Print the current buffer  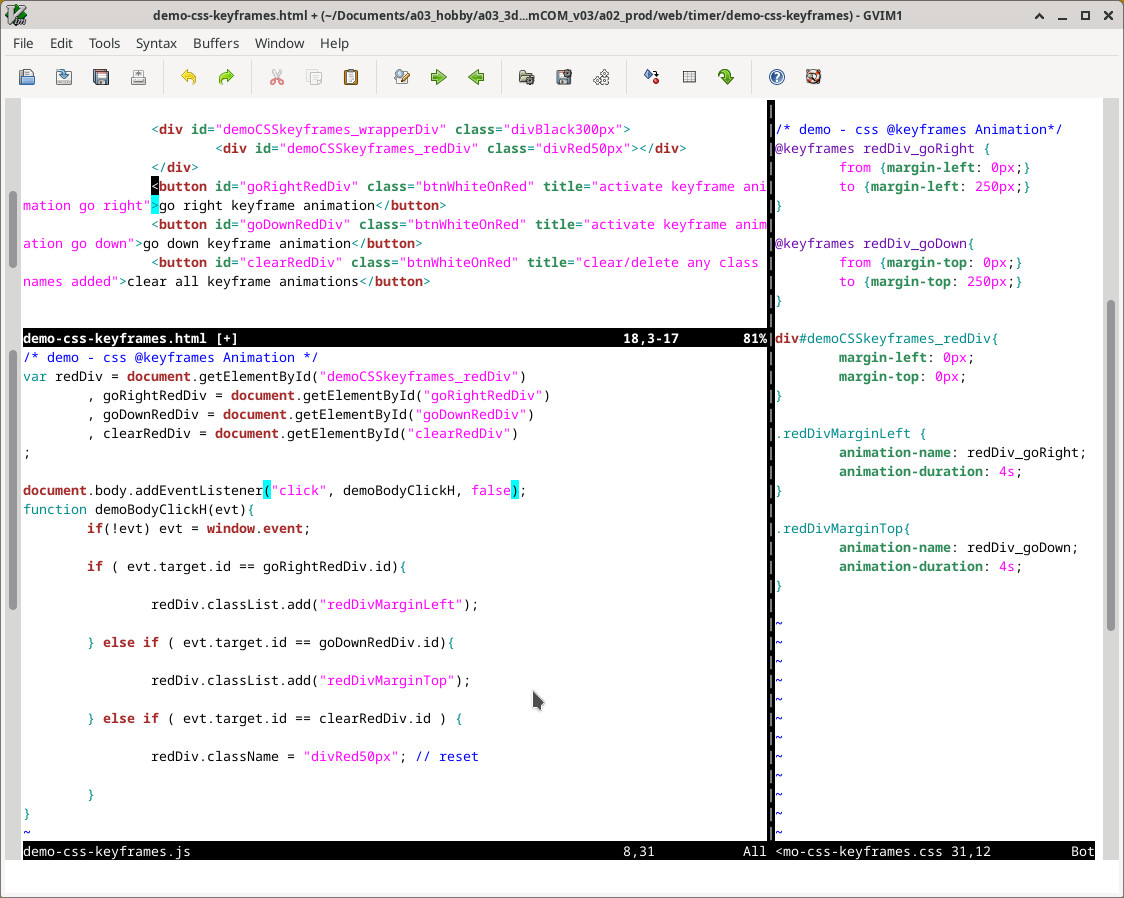138,77
